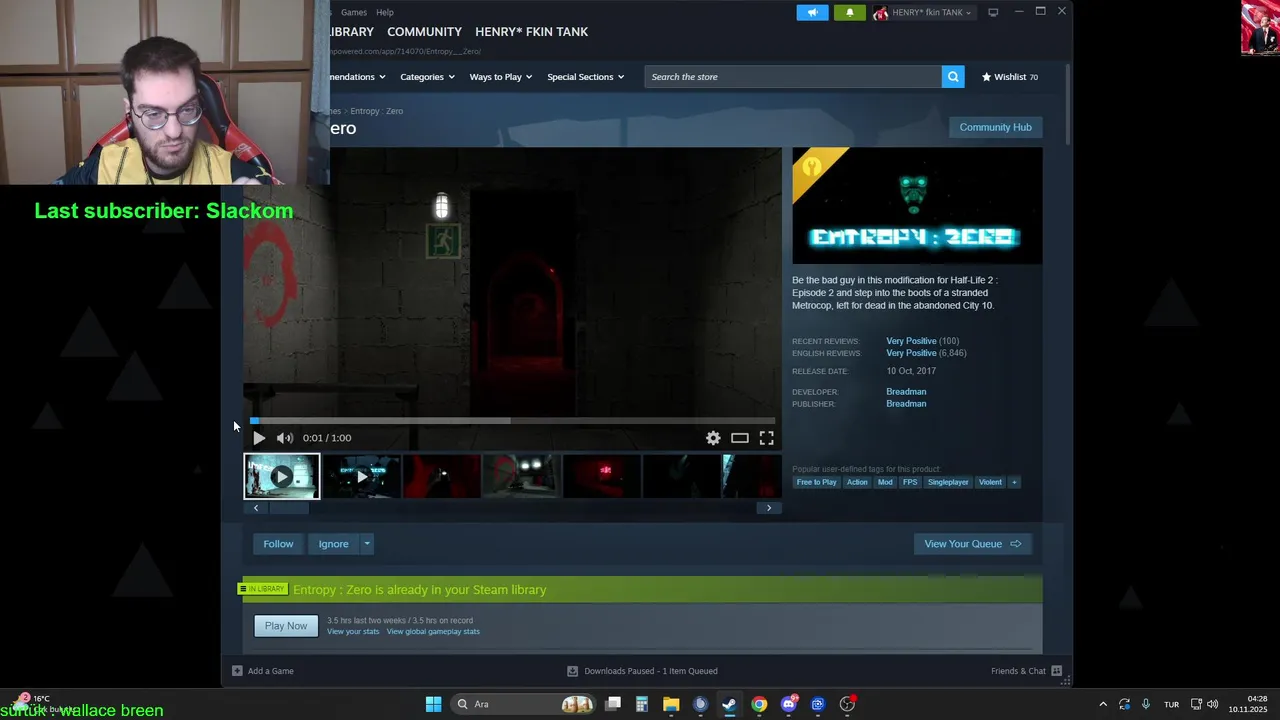The height and width of the screenshot is (720, 1280).
Task: Expand HENRY* fkin TANK account menu
Action: tap(922, 12)
